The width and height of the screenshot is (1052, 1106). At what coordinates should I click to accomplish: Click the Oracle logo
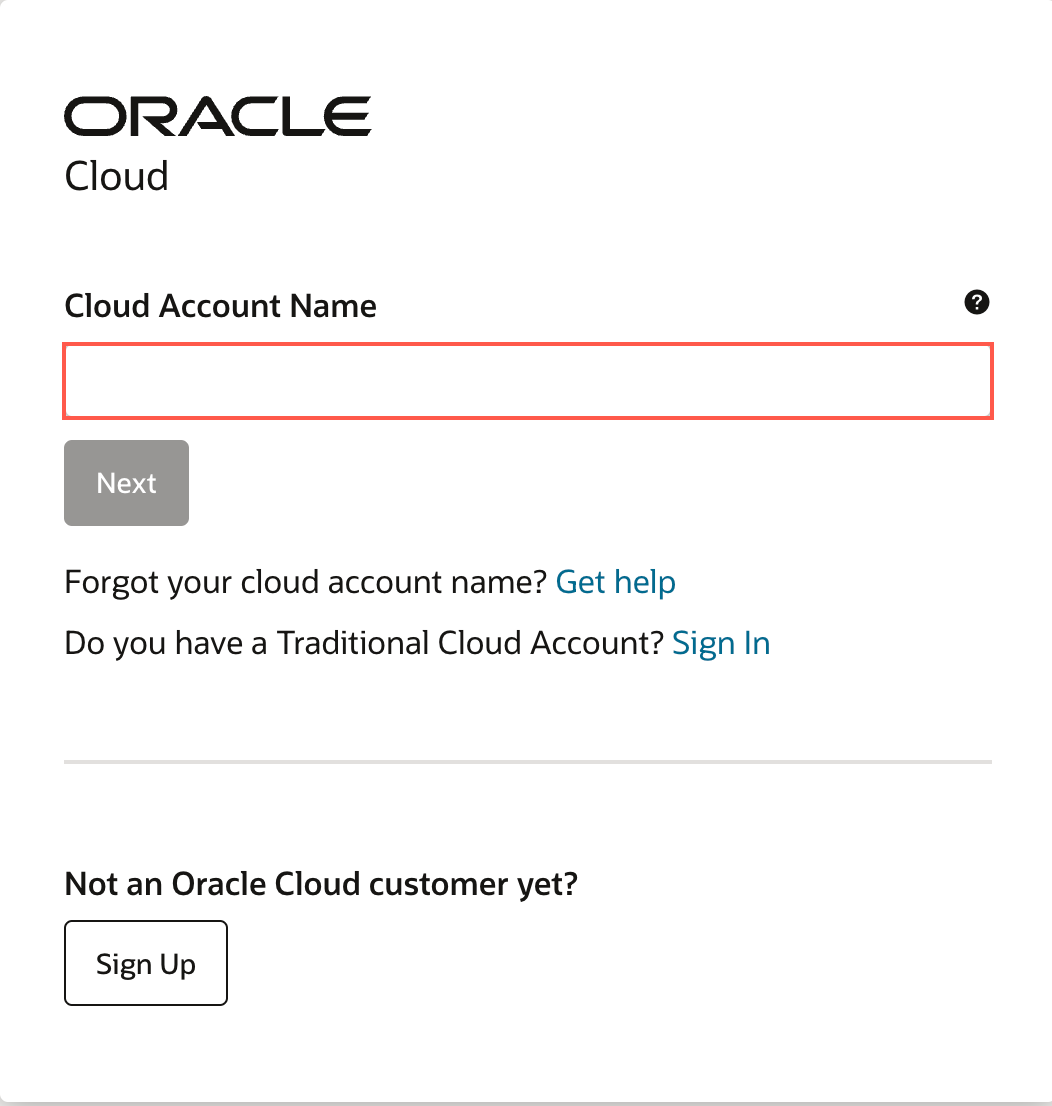click(217, 117)
